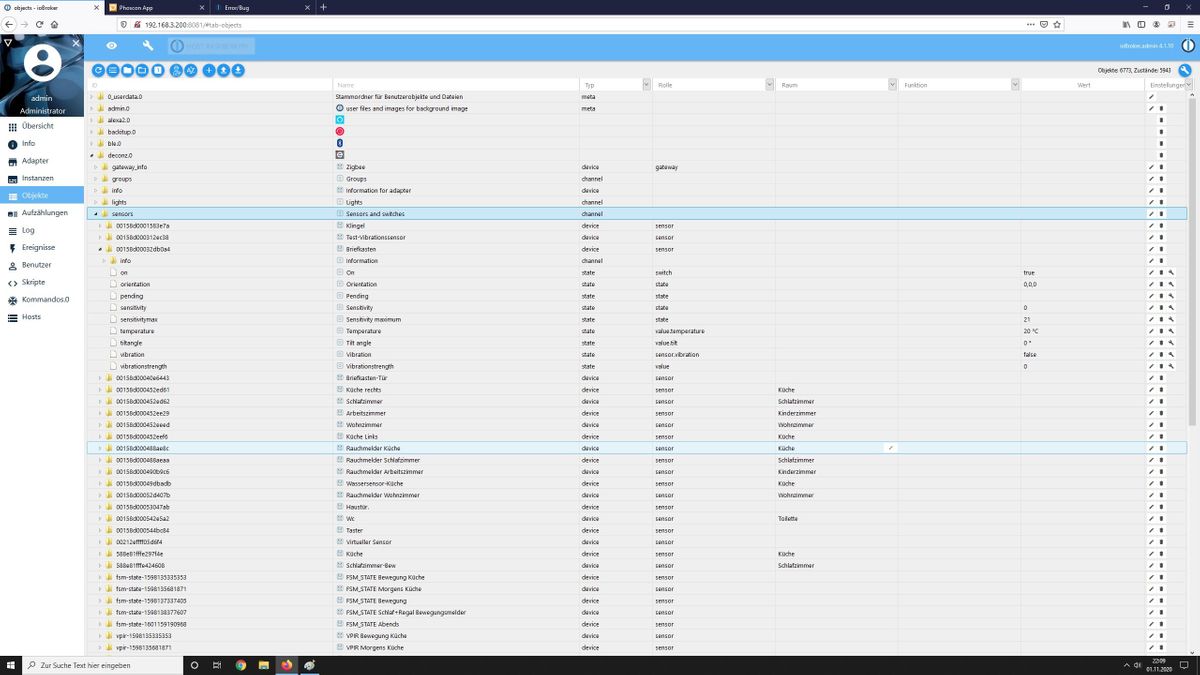Click the wrench custom settings icon for temperature row

click(x=1171, y=331)
